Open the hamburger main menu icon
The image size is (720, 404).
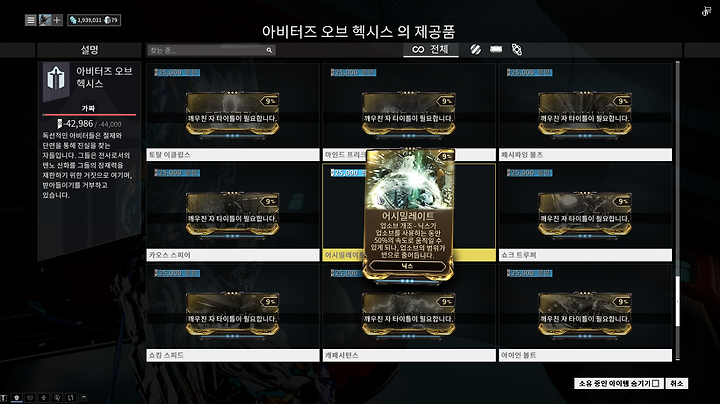tap(30, 20)
